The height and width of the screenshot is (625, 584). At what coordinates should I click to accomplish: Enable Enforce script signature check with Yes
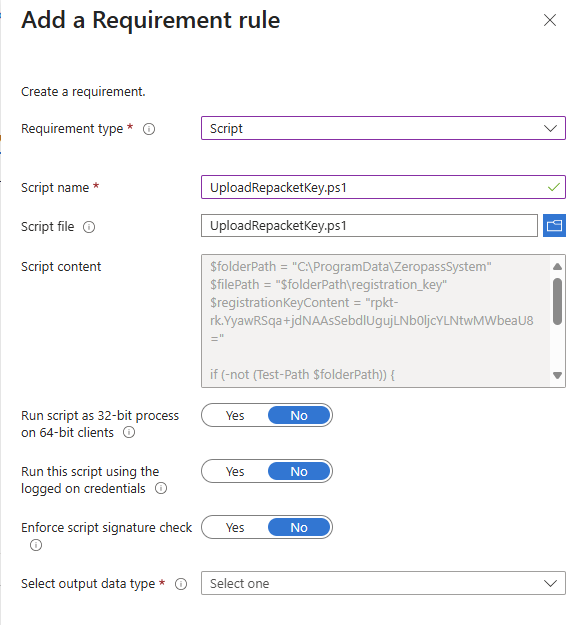pyautogui.click(x=235, y=527)
